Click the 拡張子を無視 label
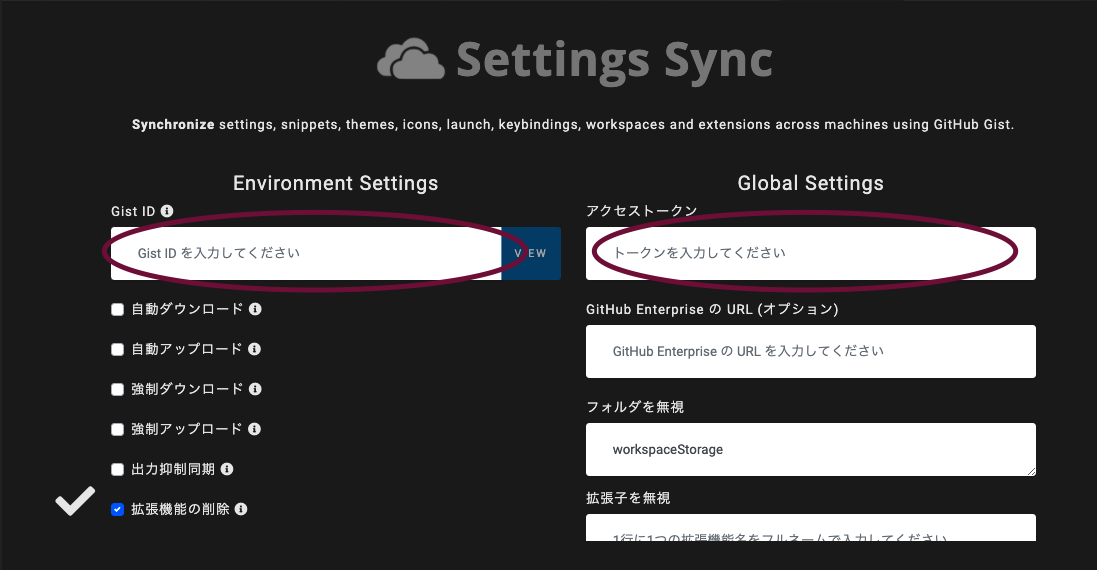Screen dimensions: 1097x570 click(x=628, y=497)
